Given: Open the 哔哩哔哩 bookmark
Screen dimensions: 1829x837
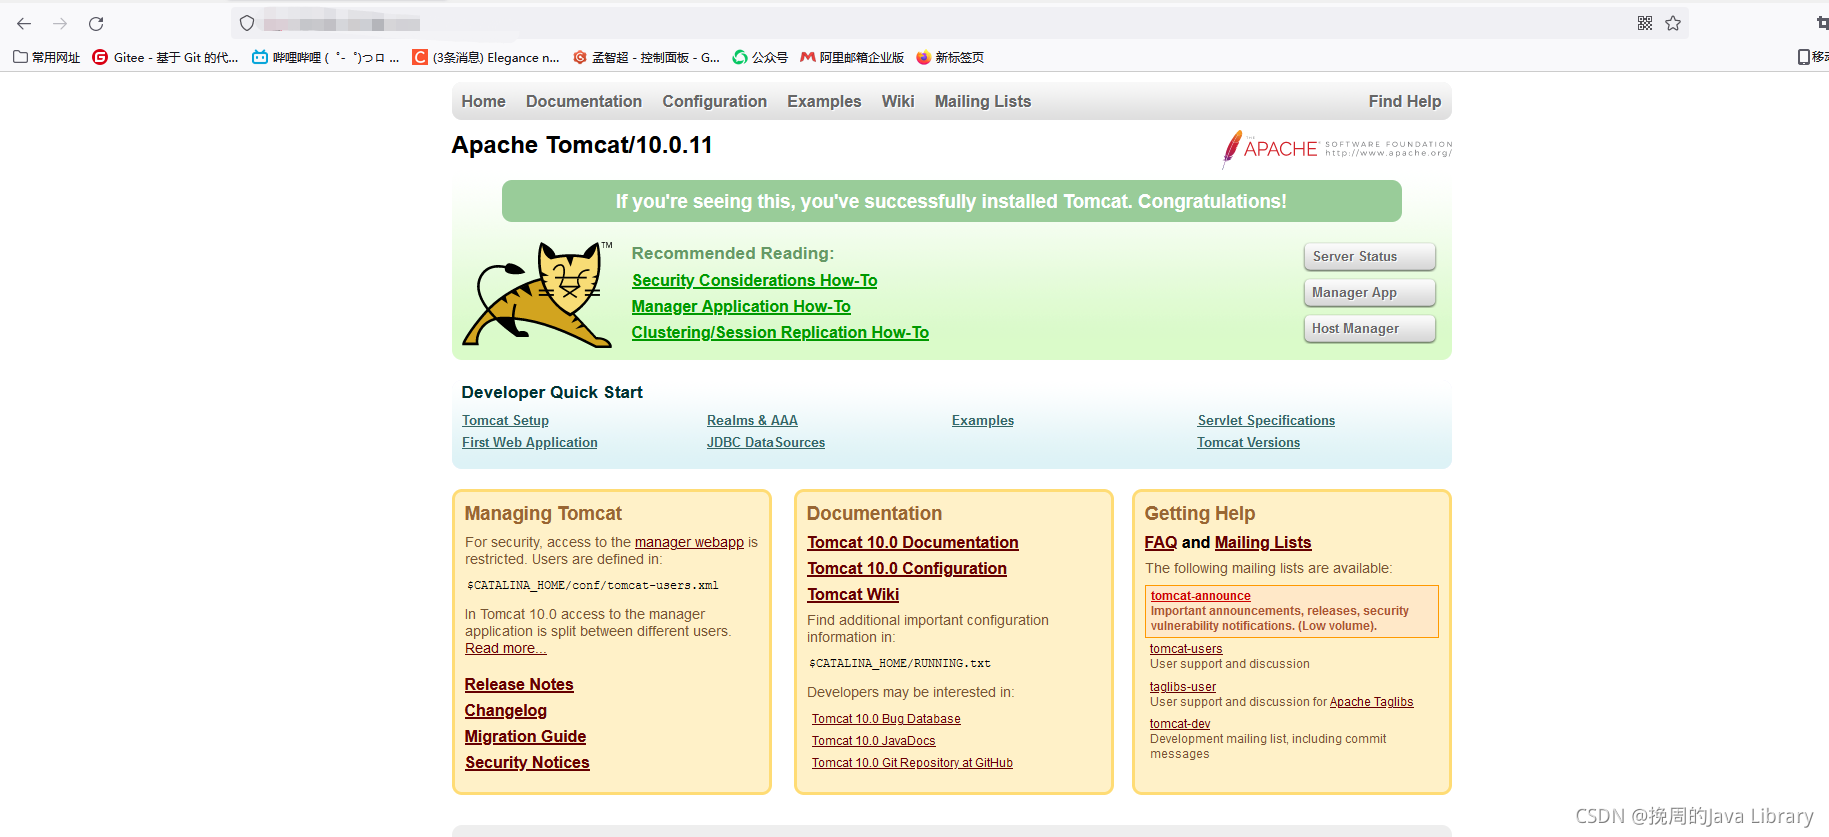Looking at the screenshot, I should coord(325,57).
